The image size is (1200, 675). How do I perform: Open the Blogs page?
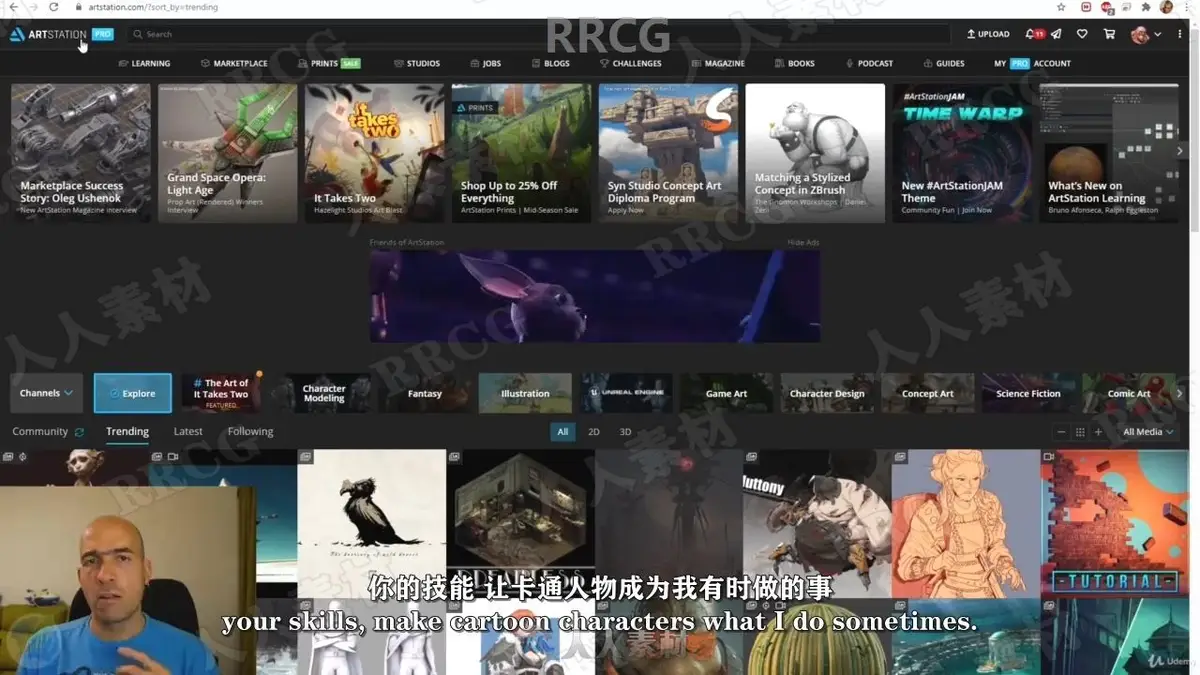pyautogui.click(x=551, y=63)
